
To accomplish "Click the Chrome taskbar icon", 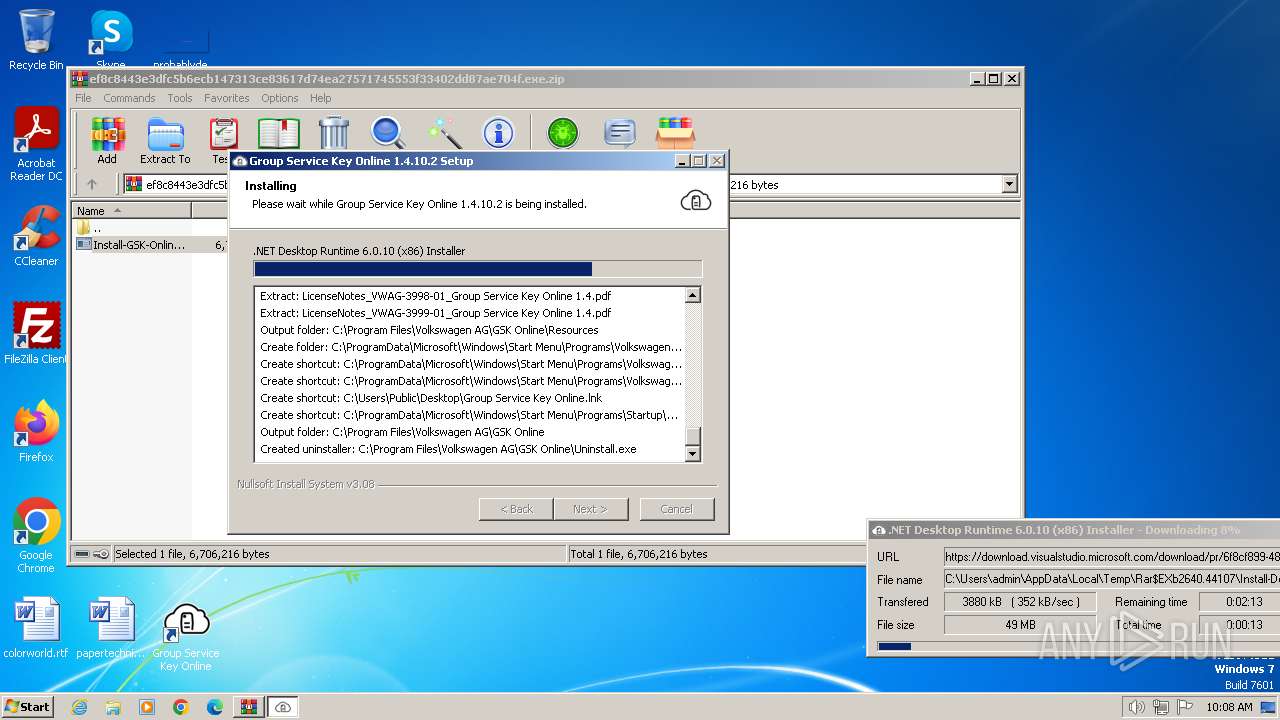I will 181,707.
